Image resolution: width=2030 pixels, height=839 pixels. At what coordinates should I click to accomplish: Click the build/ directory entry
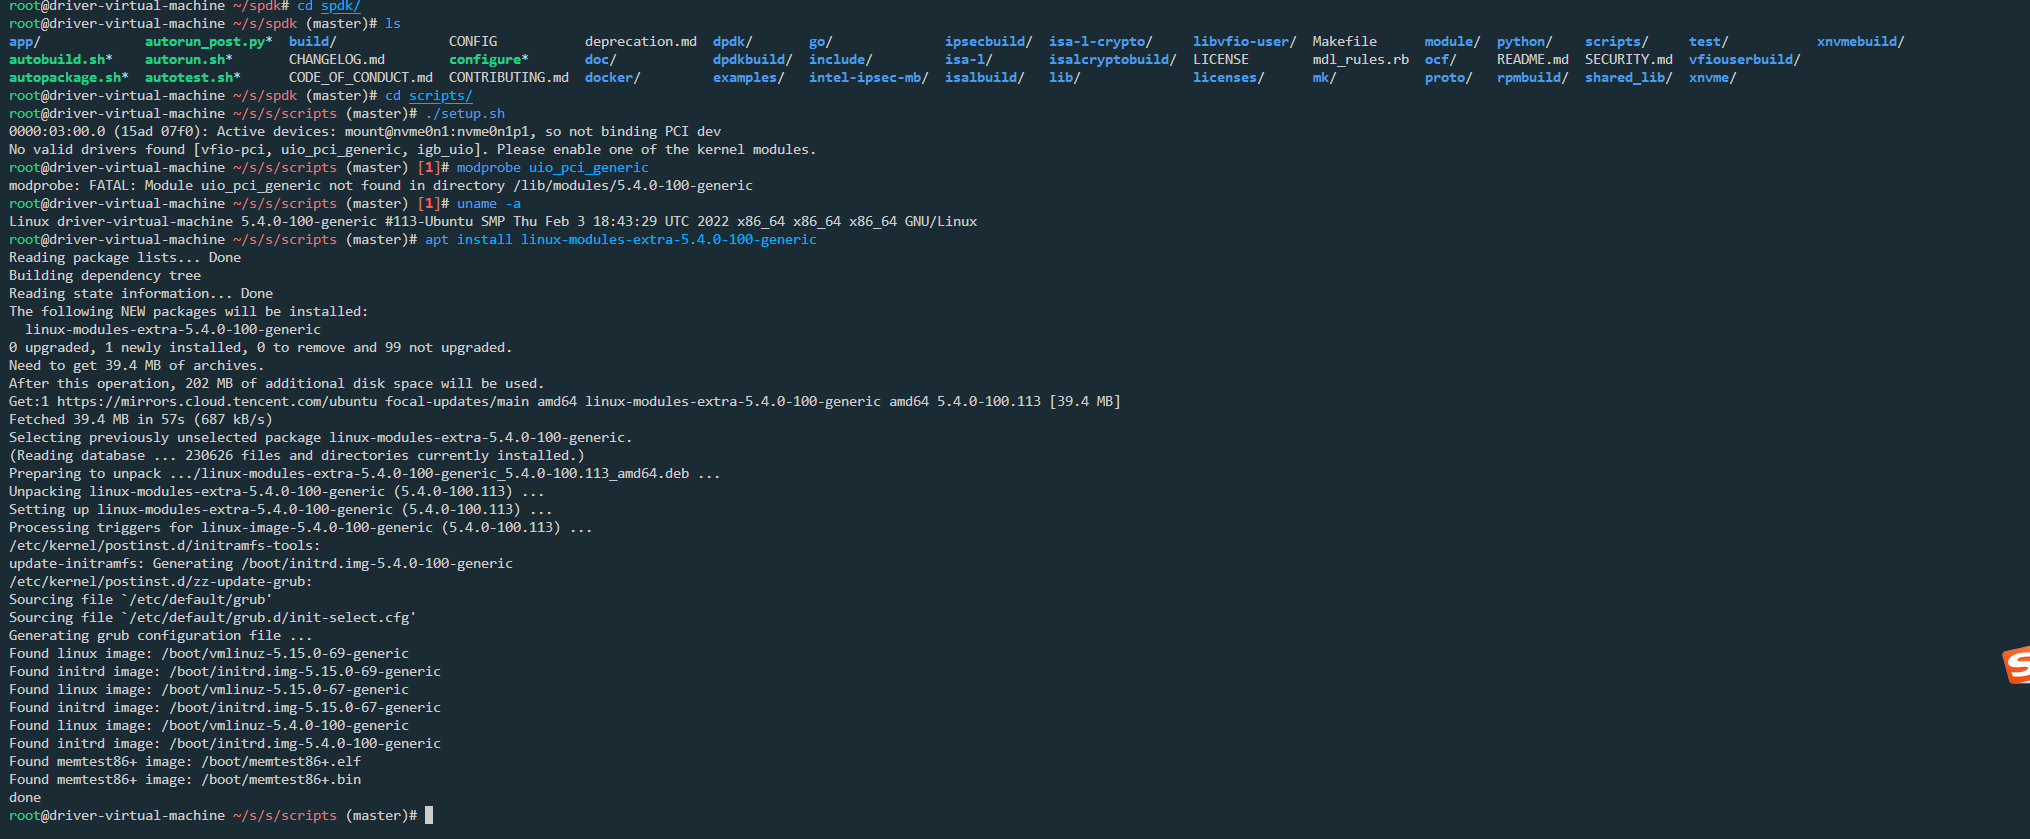pos(313,42)
